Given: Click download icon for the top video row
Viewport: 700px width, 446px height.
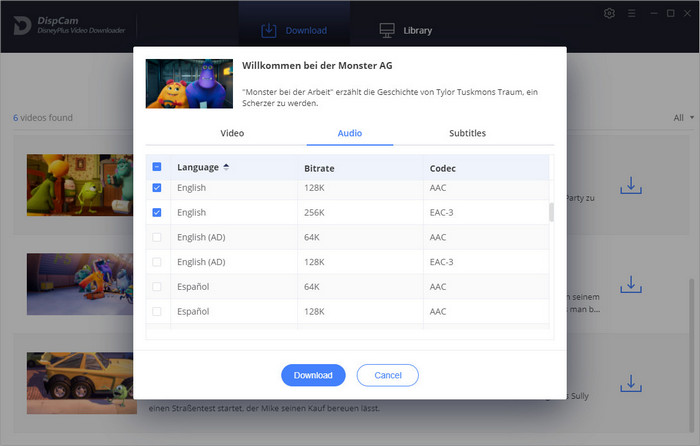Looking at the screenshot, I should [x=630, y=186].
